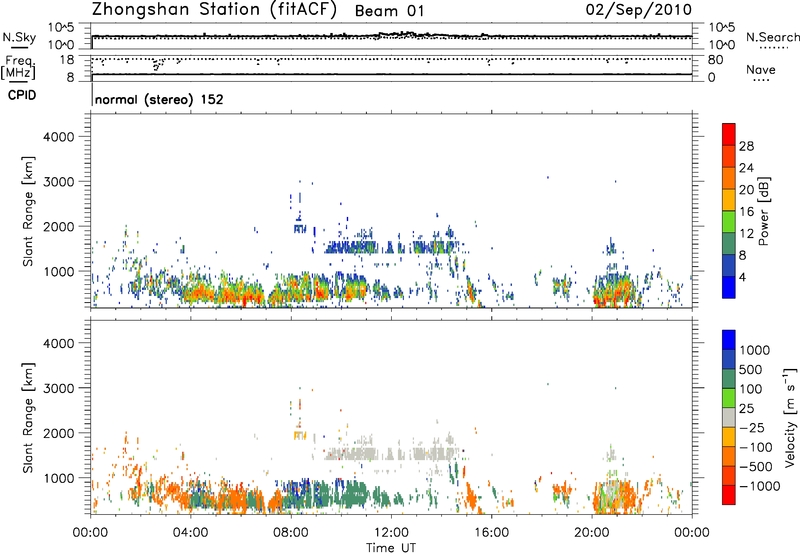Image resolution: width=800 pixels, height=554 pixels.
Task: Click the -100 tick on Velocity colorbar
Action: tap(756, 447)
